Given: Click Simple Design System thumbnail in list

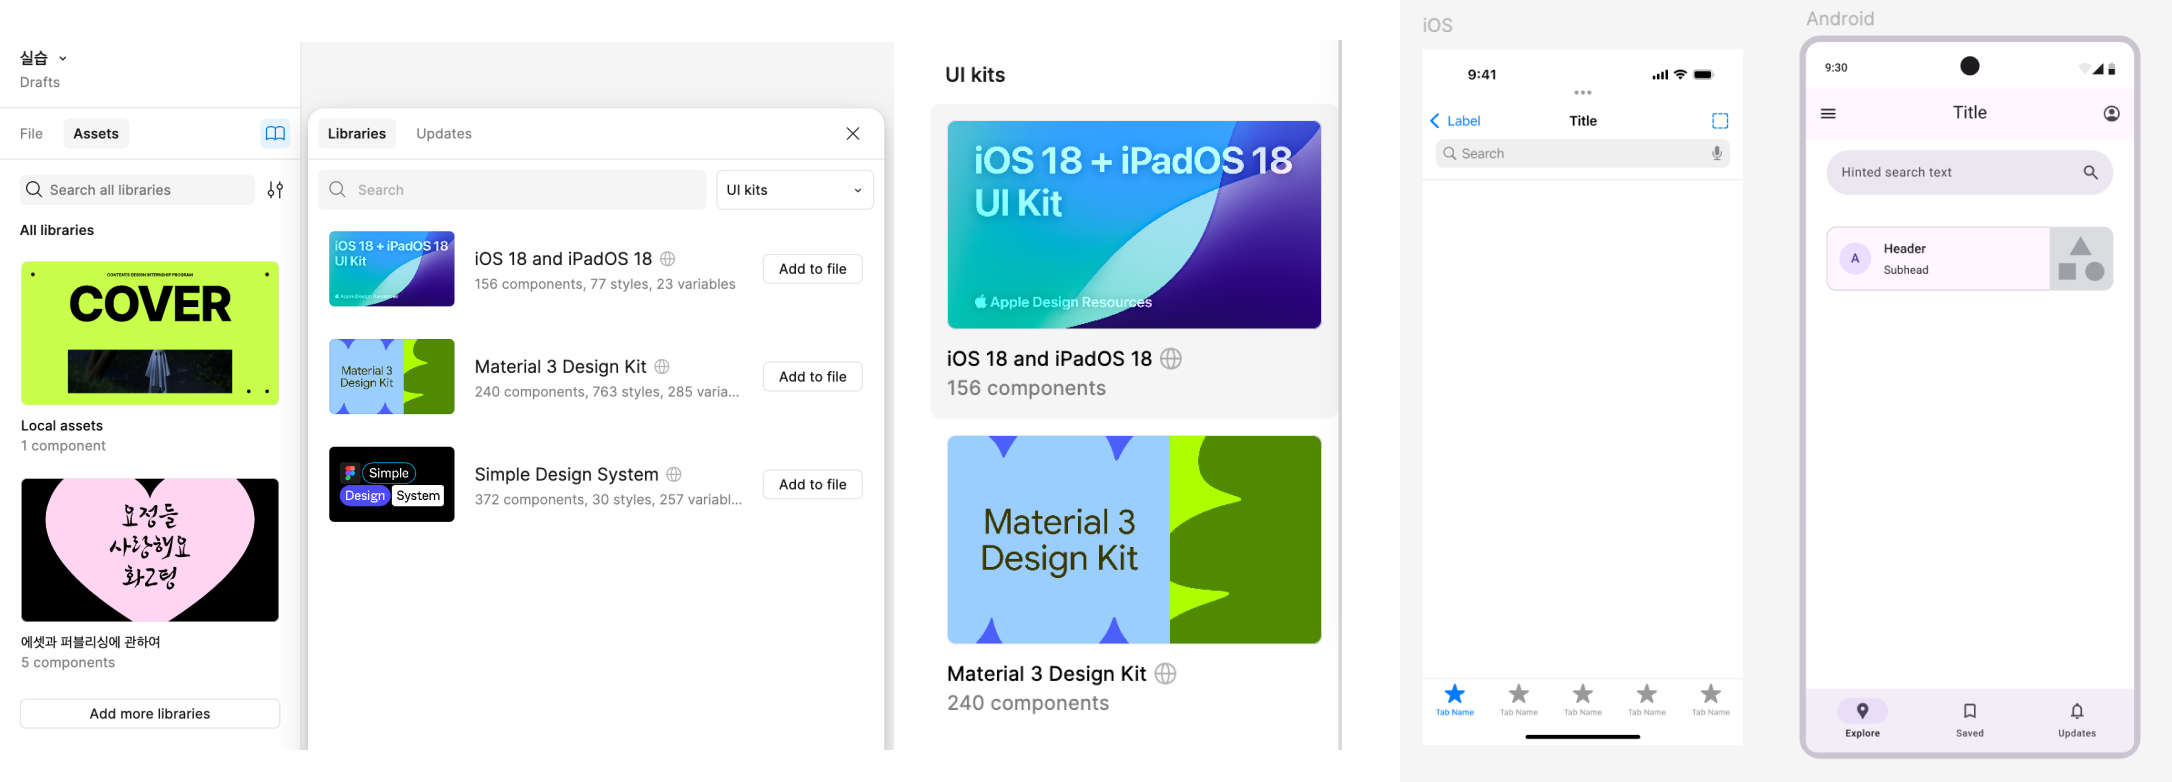Looking at the screenshot, I should tap(392, 484).
